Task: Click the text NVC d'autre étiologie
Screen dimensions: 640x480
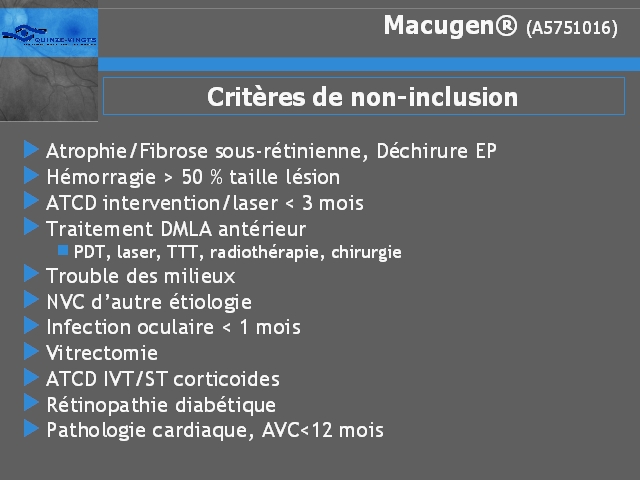Action: pyautogui.click(x=149, y=302)
